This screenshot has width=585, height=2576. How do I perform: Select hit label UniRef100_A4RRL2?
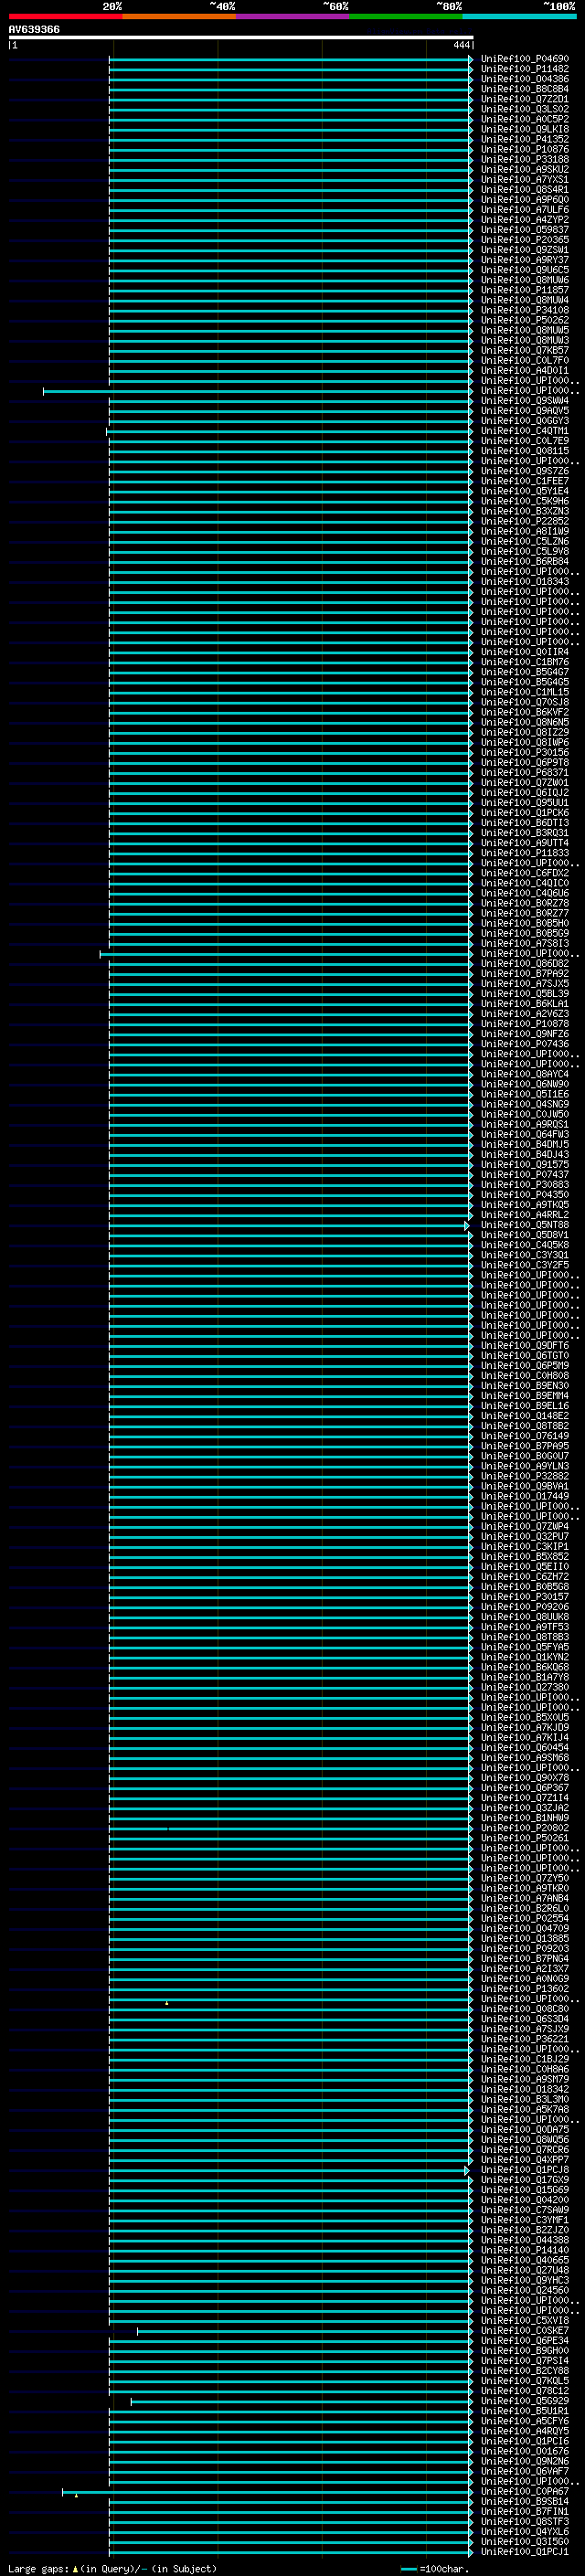(524, 1215)
